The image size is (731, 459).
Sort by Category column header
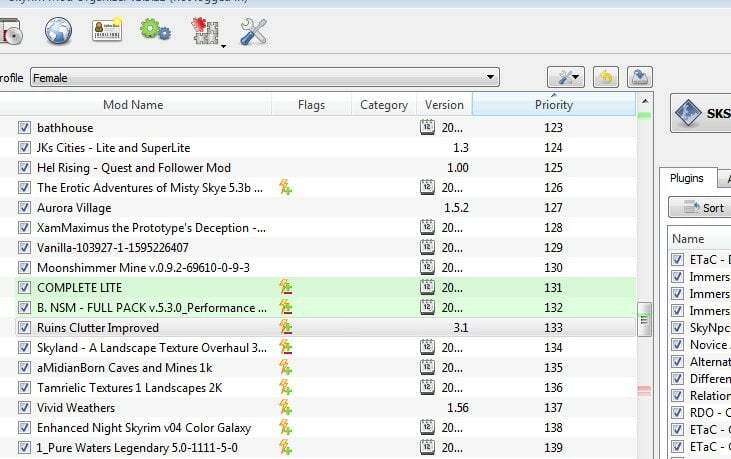pyautogui.click(x=384, y=104)
